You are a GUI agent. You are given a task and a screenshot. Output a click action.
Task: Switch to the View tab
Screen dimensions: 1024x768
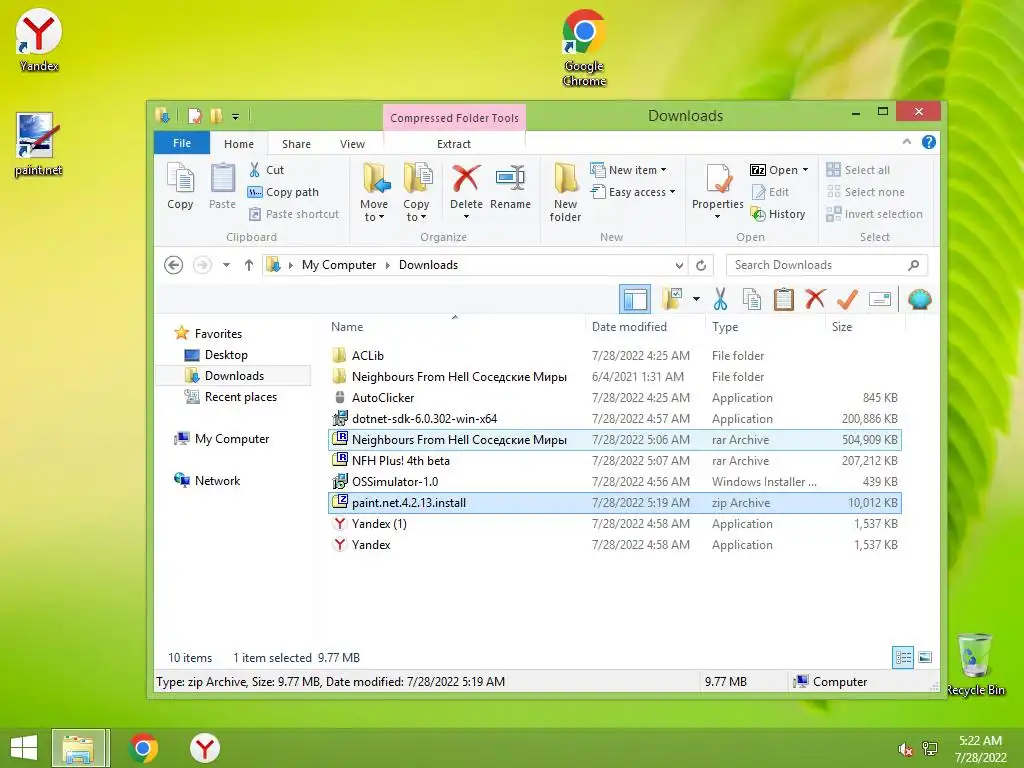pyautogui.click(x=352, y=144)
